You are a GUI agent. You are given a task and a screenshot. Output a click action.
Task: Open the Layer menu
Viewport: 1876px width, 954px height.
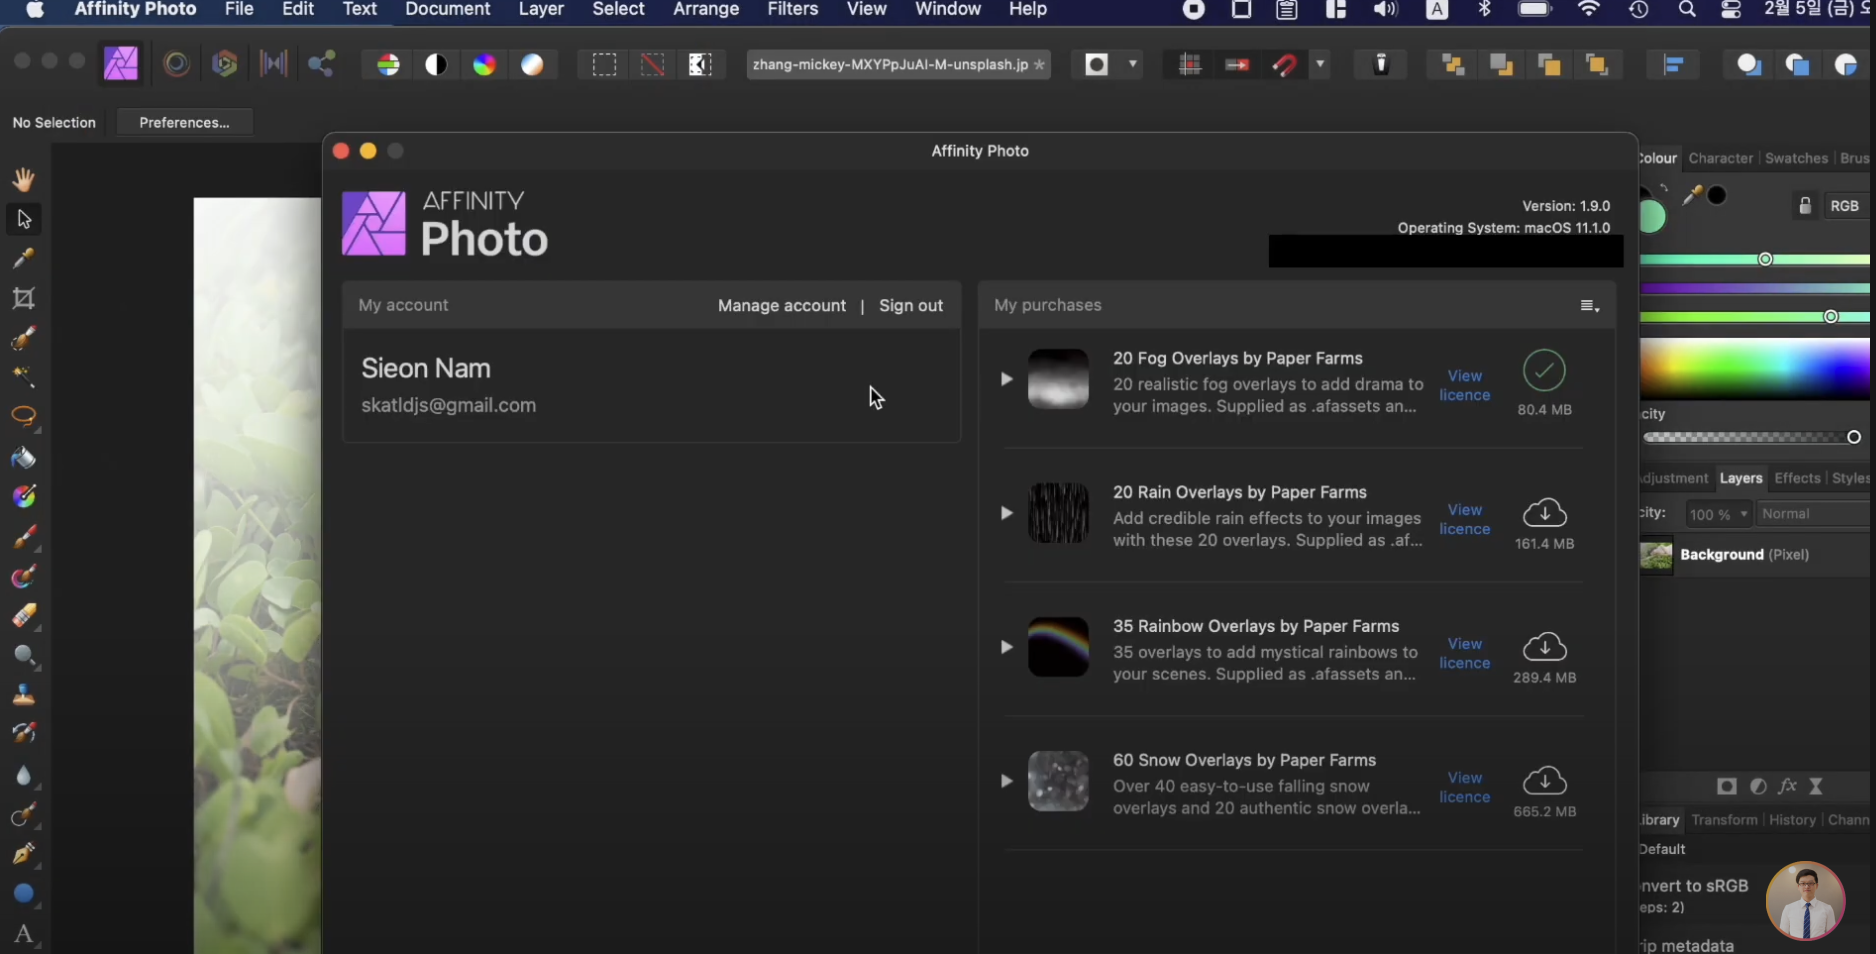click(x=541, y=10)
